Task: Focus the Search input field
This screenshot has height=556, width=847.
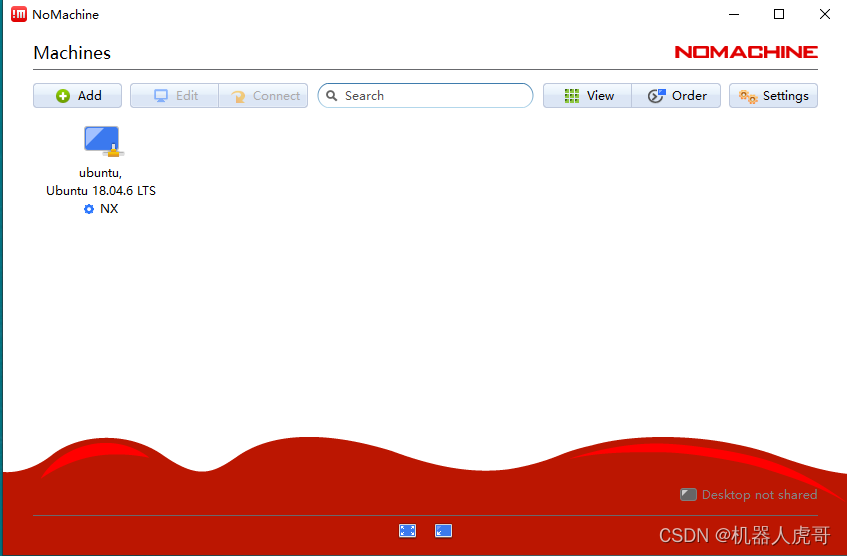Action: [x=425, y=96]
